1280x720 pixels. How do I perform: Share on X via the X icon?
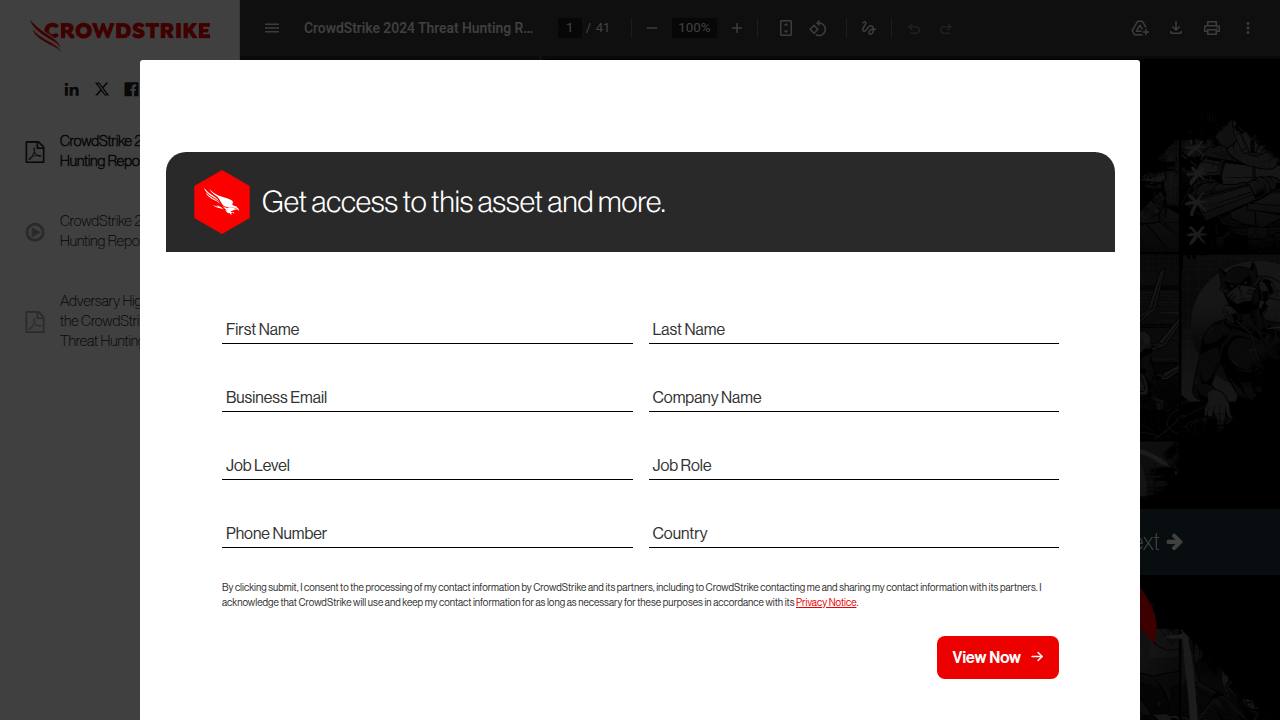click(x=102, y=89)
